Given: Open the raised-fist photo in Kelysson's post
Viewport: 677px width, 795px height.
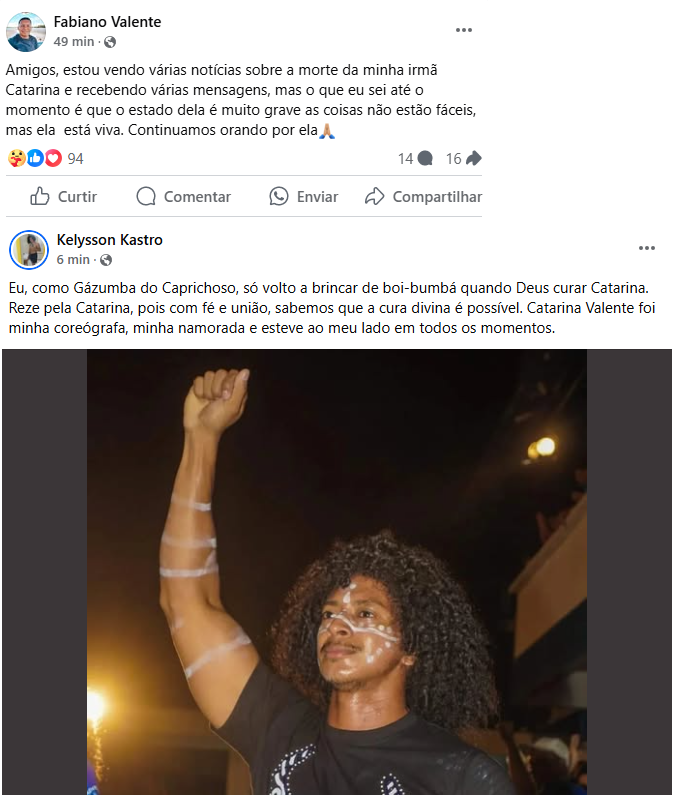Looking at the screenshot, I should coord(337,572).
